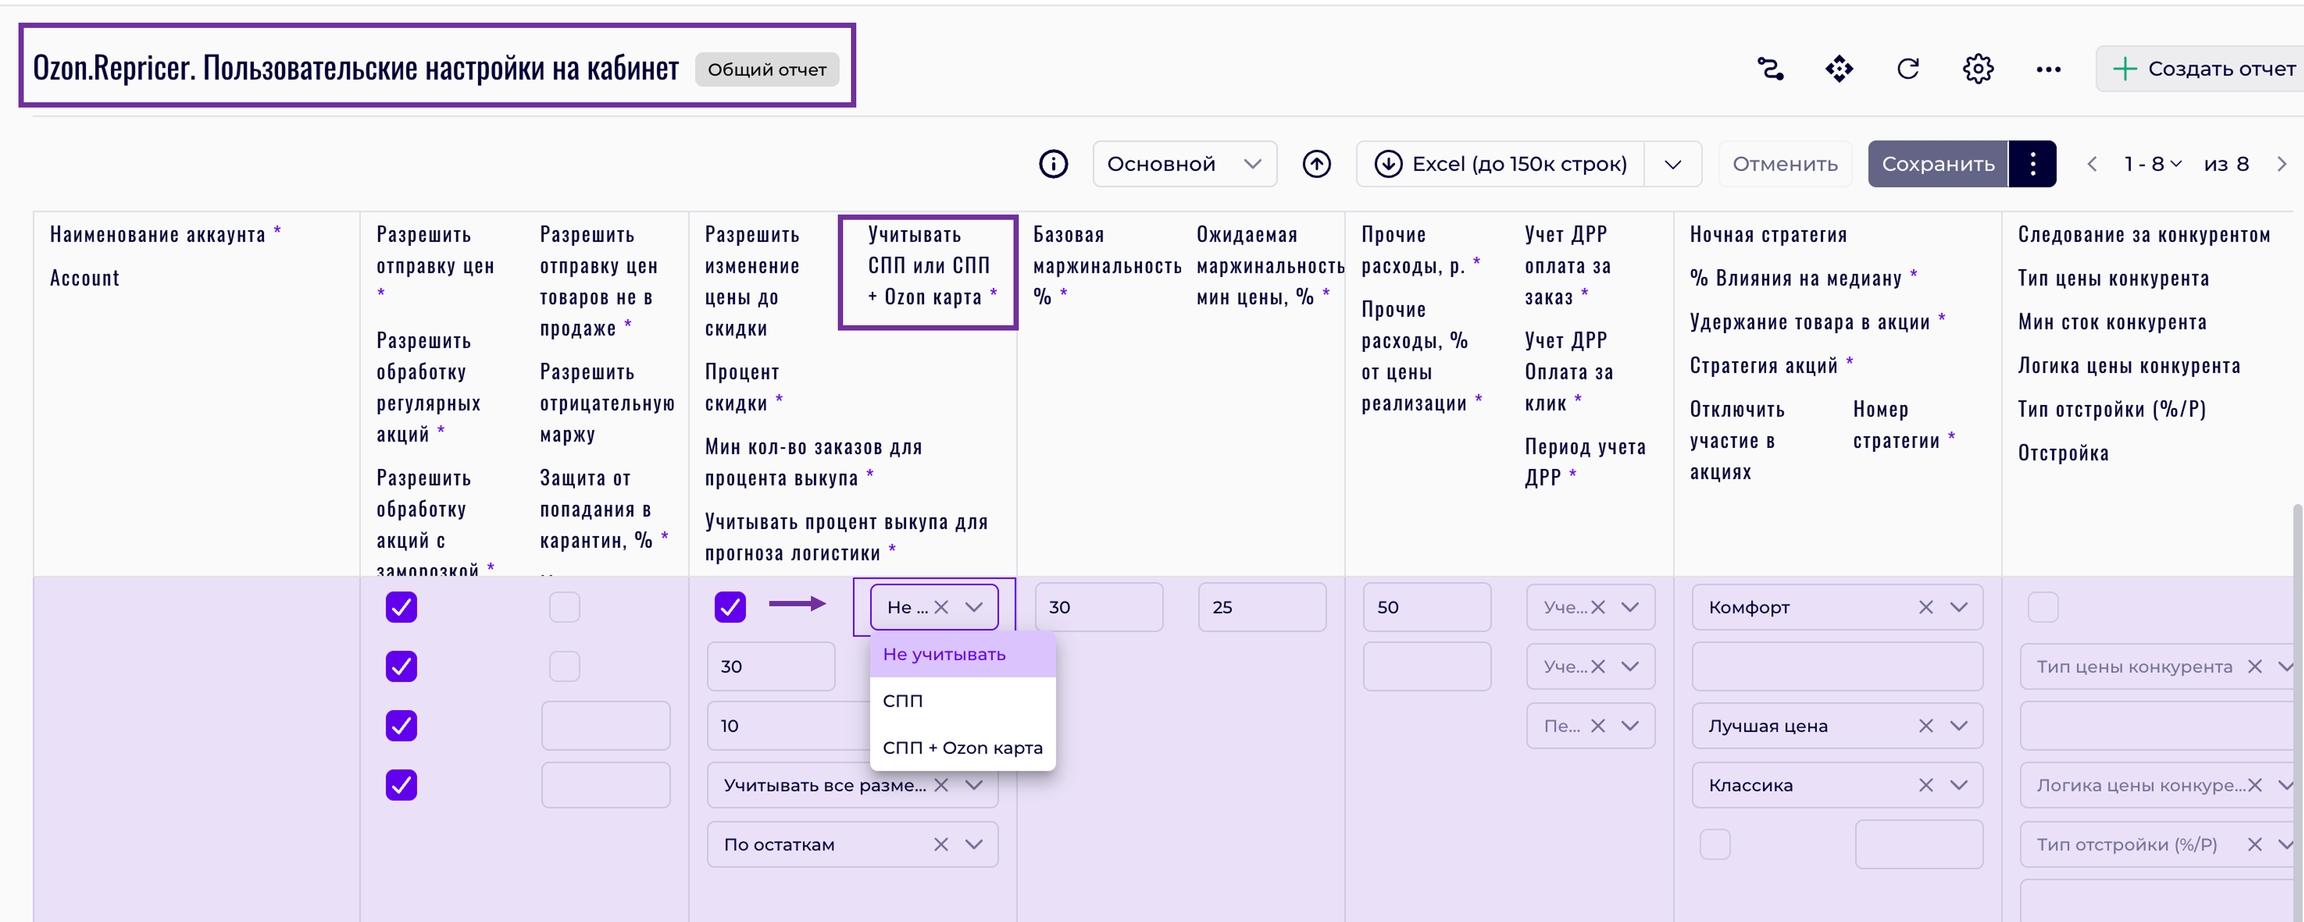Image resolution: width=2304 pixels, height=922 pixels.
Task: Toggle the Отключить участие в акциях checkbox
Action: (1714, 844)
